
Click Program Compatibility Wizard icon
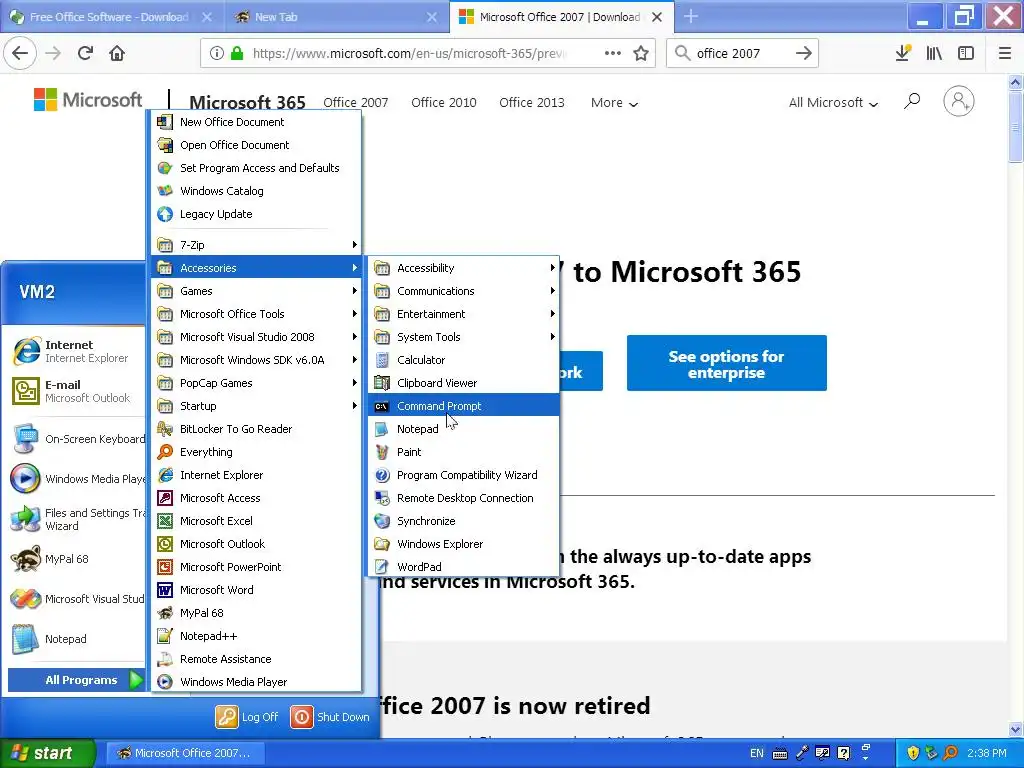click(382, 475)
